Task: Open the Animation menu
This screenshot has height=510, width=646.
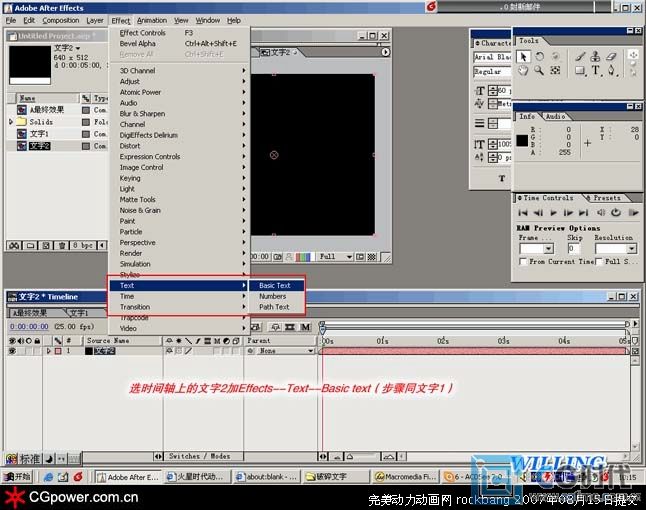Action: tap(152, 20)
